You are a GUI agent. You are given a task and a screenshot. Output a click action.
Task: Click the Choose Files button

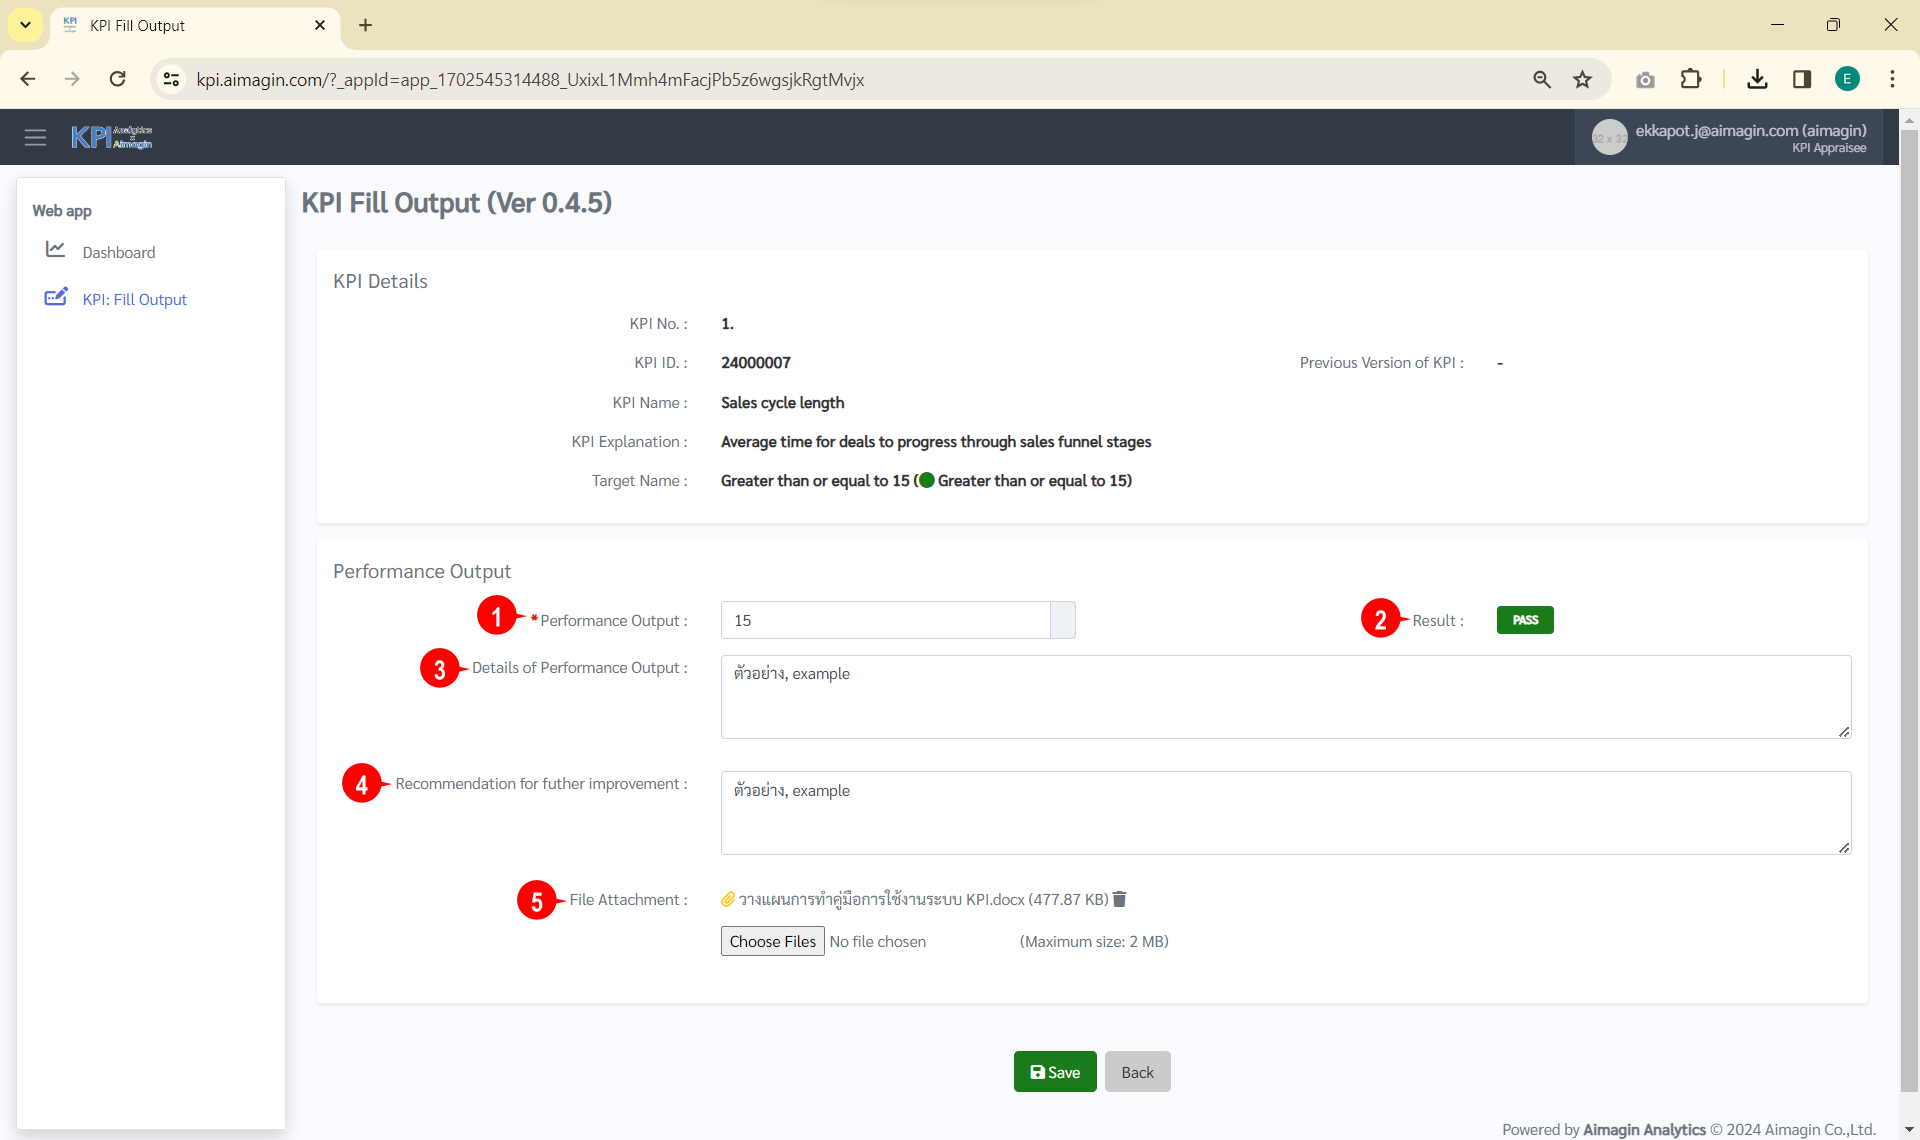(772, 941)
